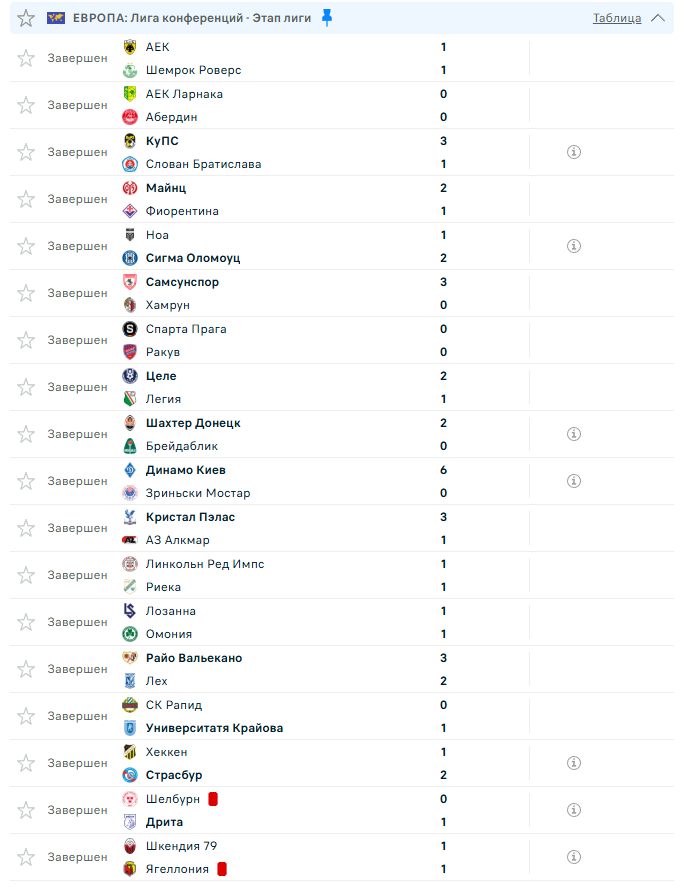Viewport: 684px width, 889px height.
Task: Favorite the whole Лига конференций league star
Action: coord(26,18)
